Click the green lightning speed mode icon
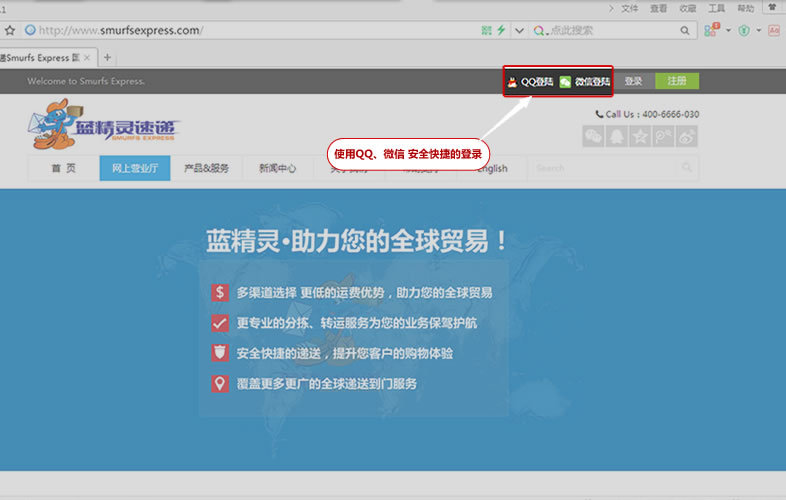 click(x=501, y=30)
